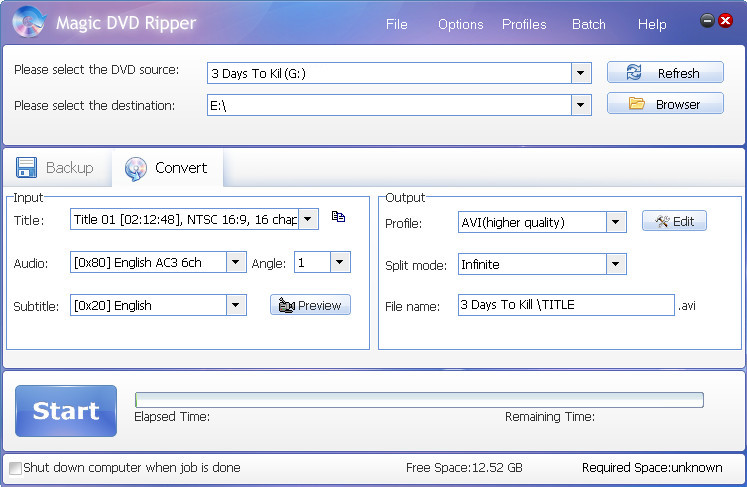The height and width of the screenshot is (487, 747).
Task: Click the Remaining Time label
Action: pyautogui.click(x=550, y=417)
